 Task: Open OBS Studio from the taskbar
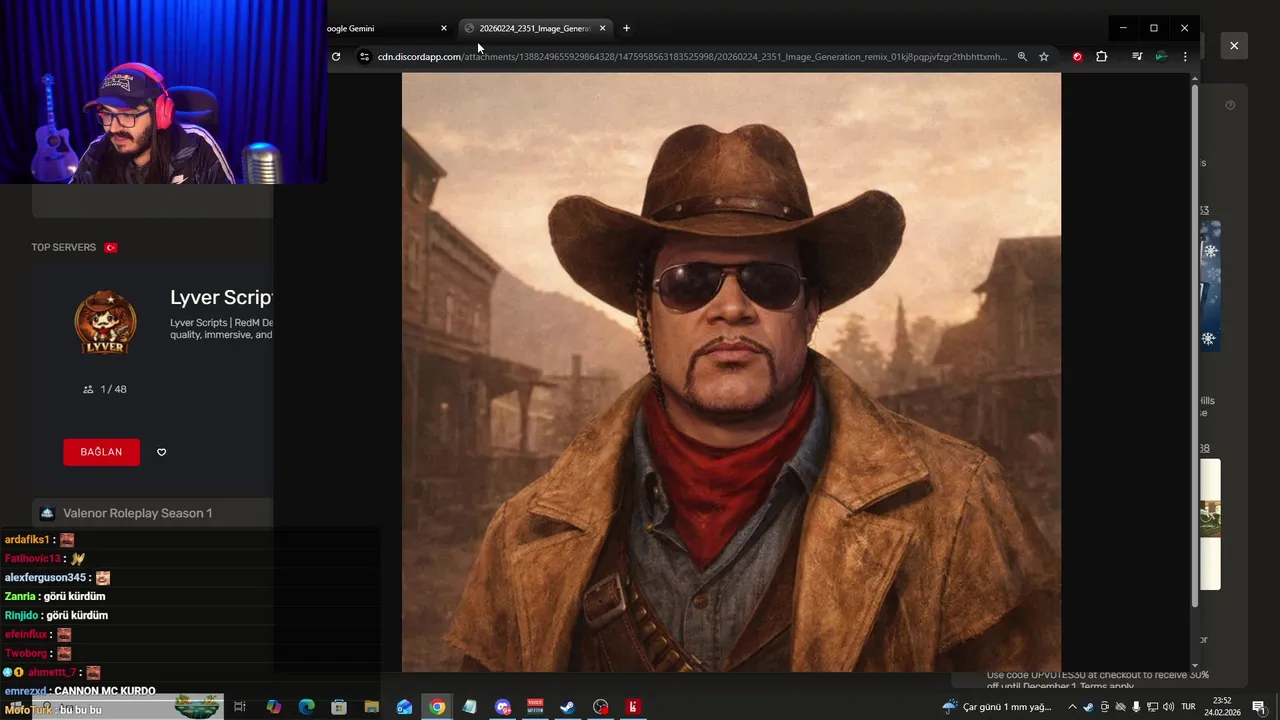coord(600,707)
